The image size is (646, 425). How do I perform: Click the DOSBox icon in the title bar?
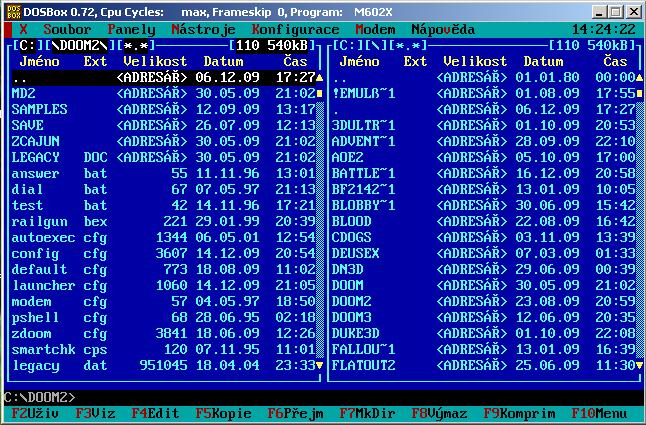pyautogui.click(x=14, y=12)
